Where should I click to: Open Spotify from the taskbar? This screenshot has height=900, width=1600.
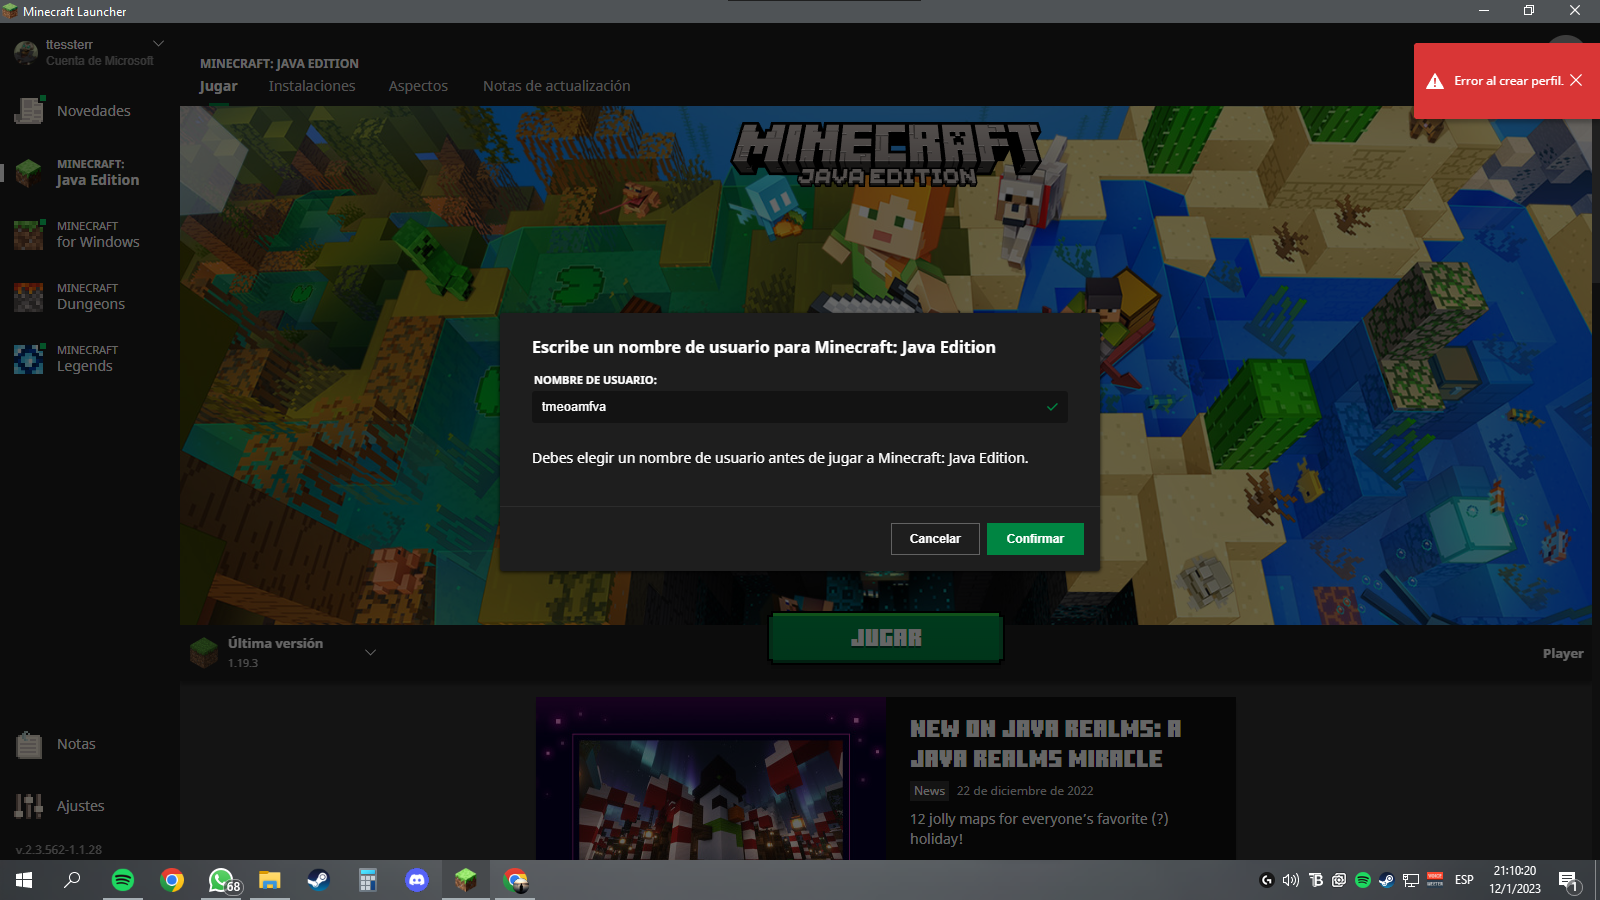(x=123, y=880)
